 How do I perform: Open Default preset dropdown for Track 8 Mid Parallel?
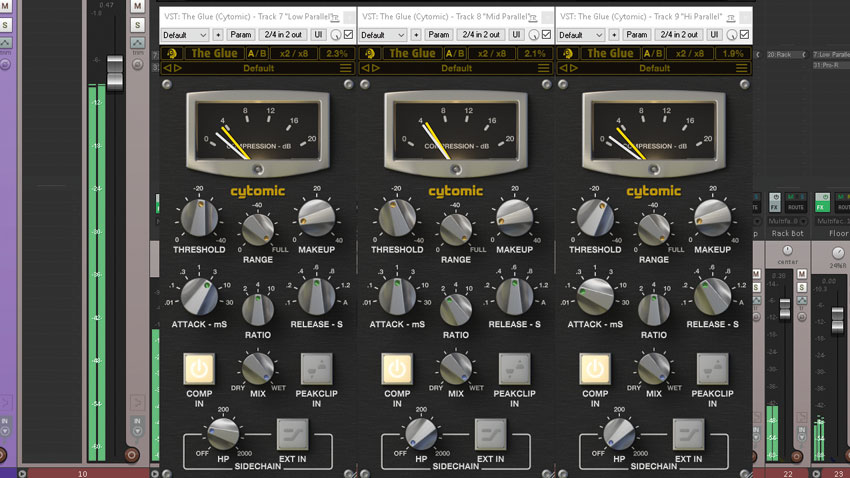point(383,35)
